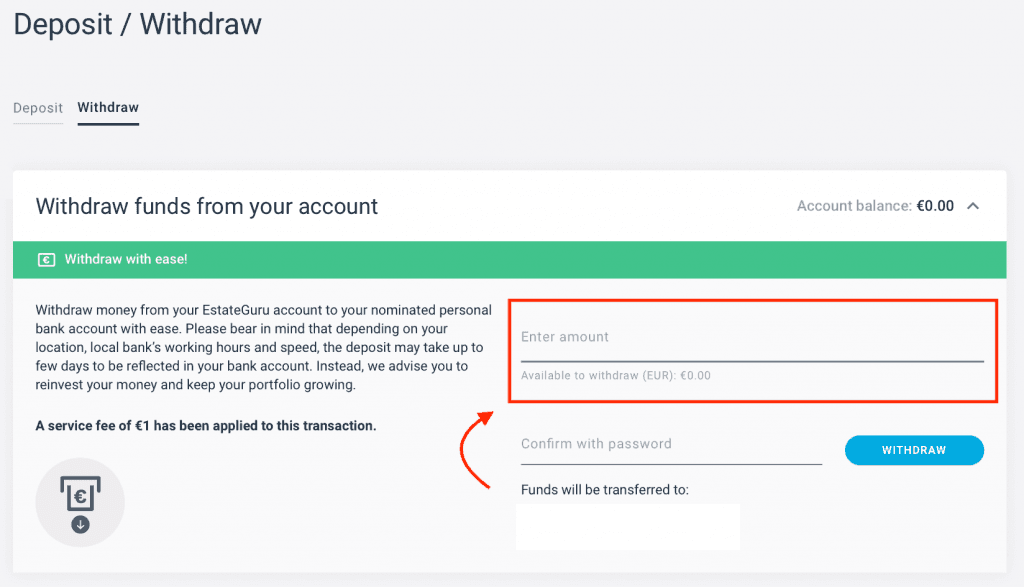Click the Account balance label
Viewport: 1024px width, 587px height.
tap(853, 206)
